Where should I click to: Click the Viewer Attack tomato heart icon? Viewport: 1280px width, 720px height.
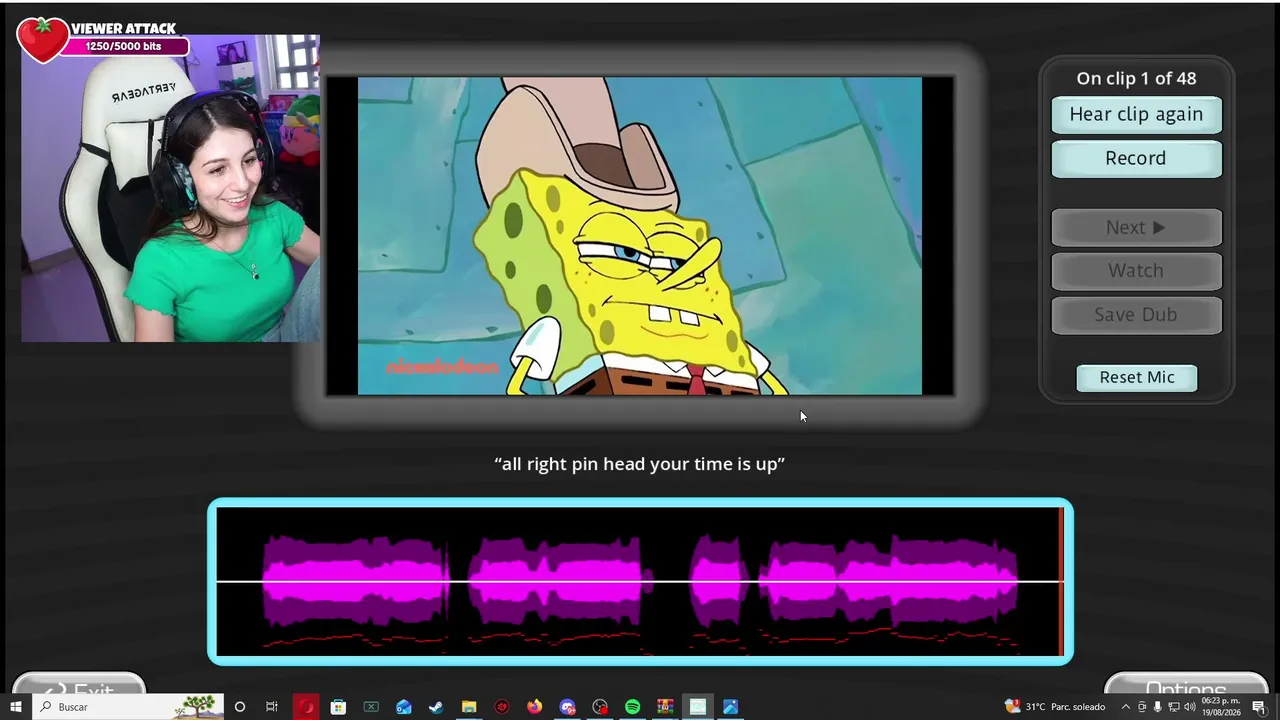pyautogui.click(x=42, y=39)
